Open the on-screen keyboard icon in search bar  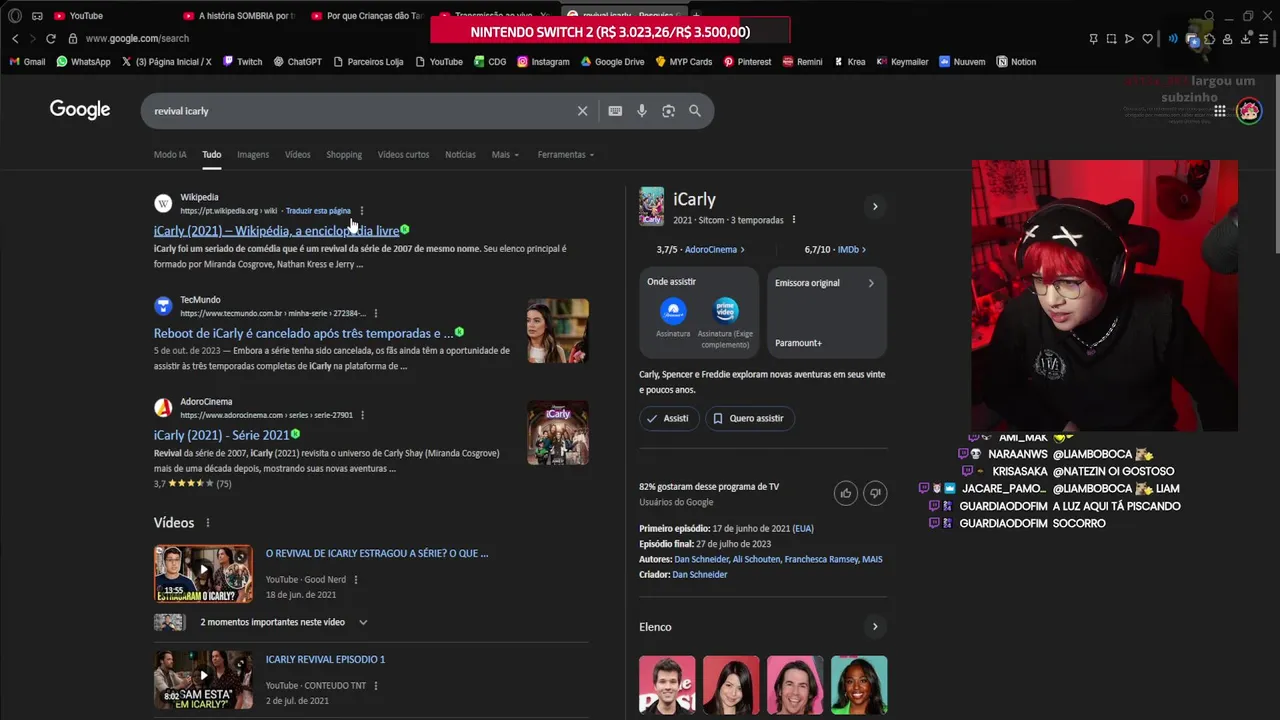(x=615, y=111)
